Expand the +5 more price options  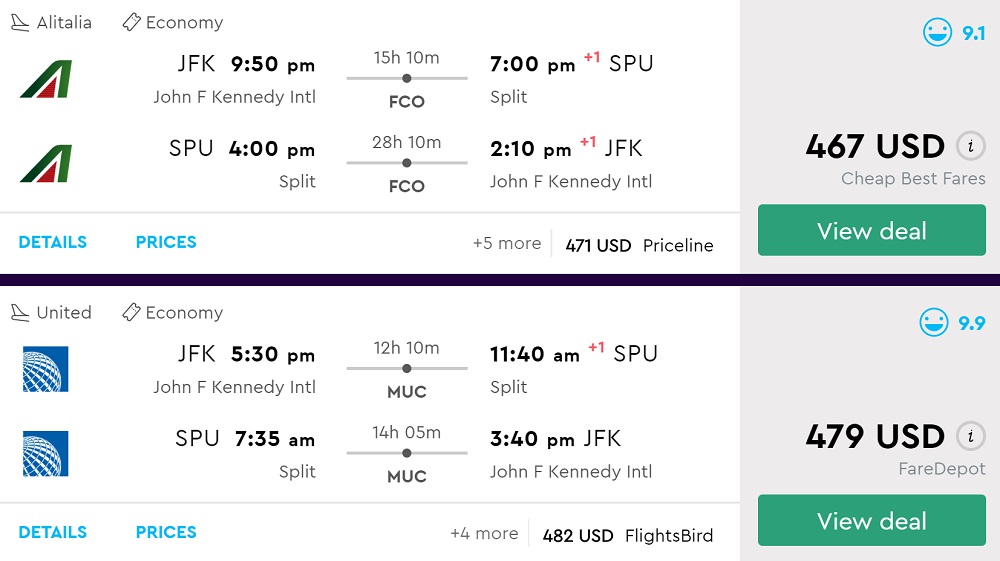[506, 244]
